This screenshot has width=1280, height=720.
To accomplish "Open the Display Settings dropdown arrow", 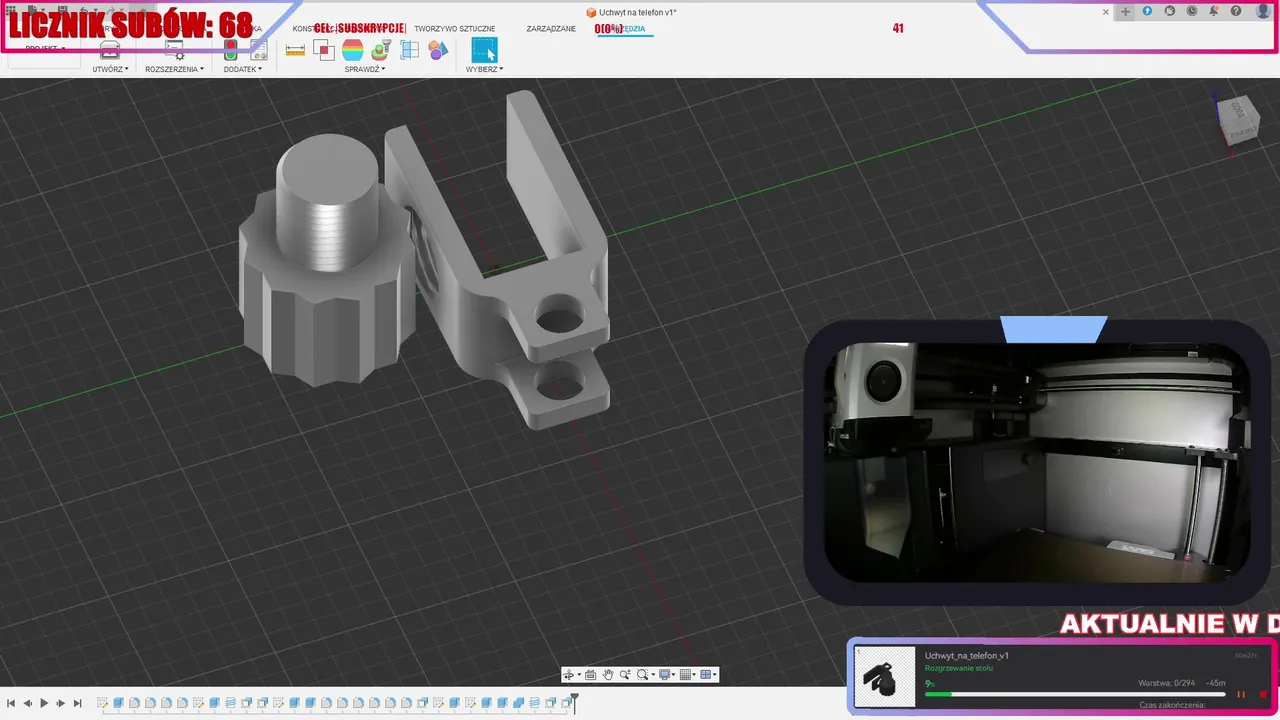I will (x=674, y=676).
